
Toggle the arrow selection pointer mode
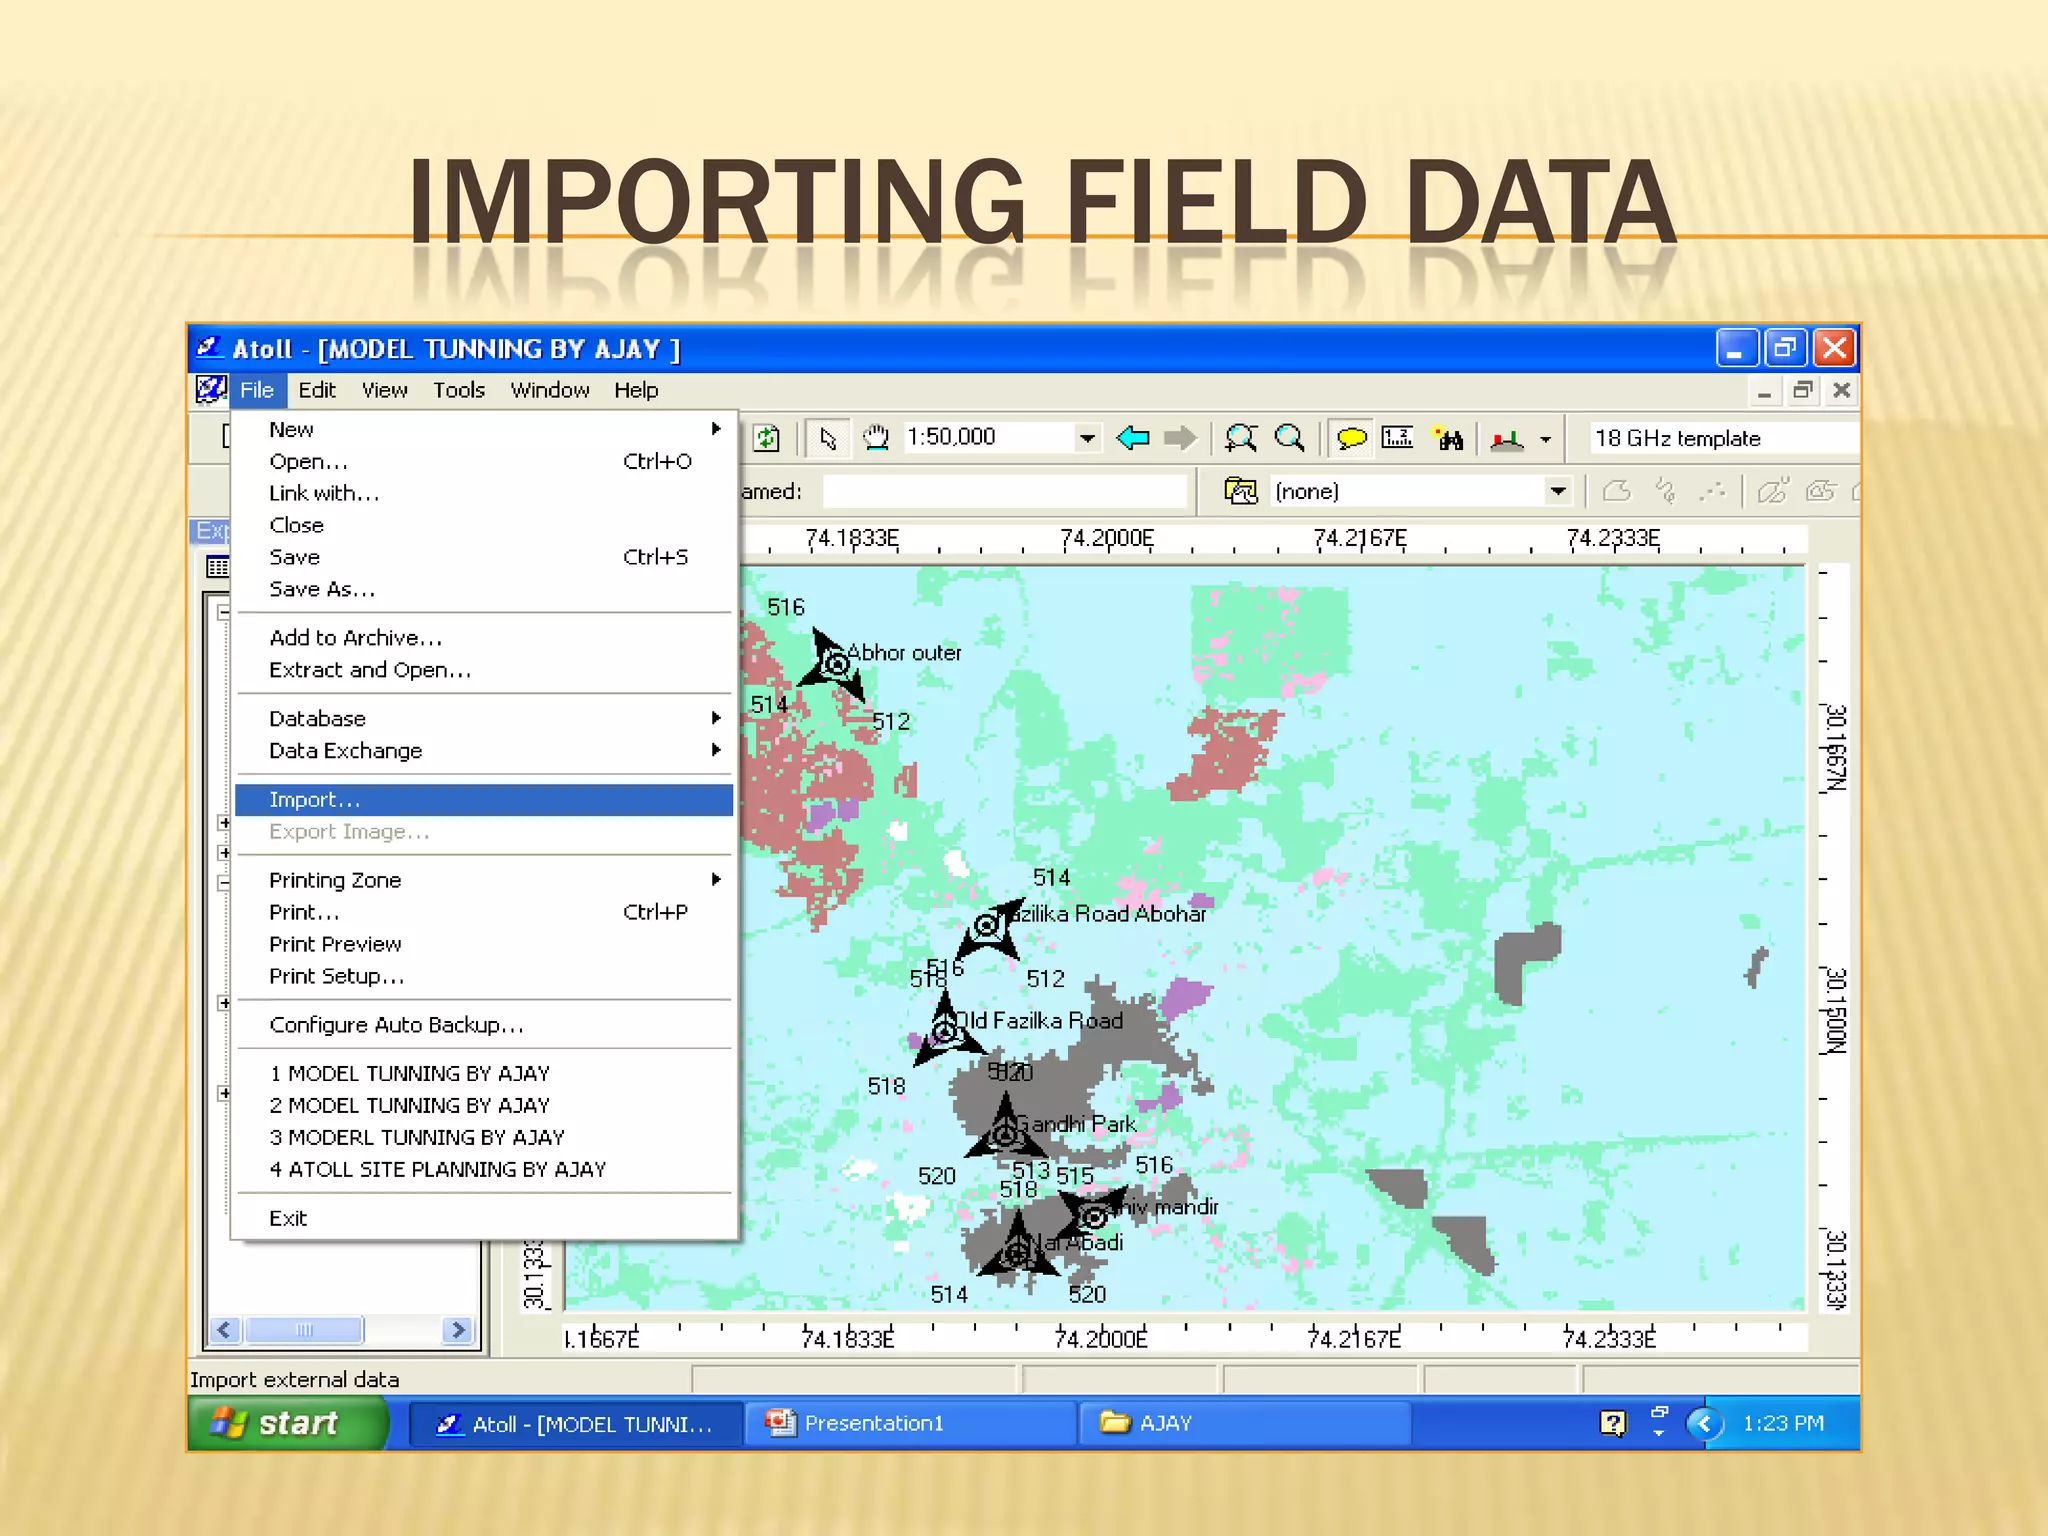(827, 438)
